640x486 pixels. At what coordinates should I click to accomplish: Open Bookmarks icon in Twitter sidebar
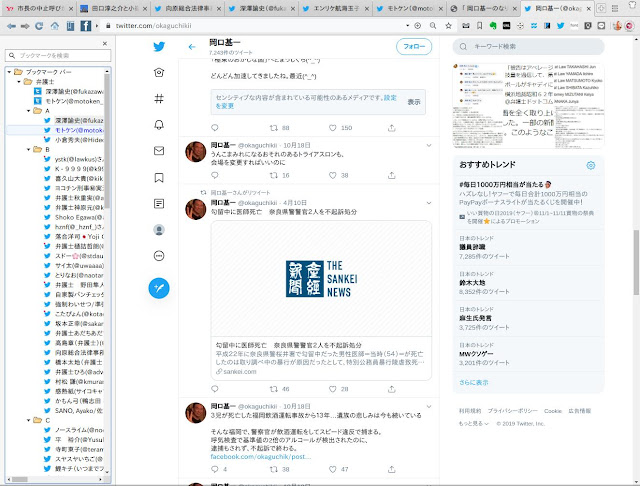coord(159,178)
